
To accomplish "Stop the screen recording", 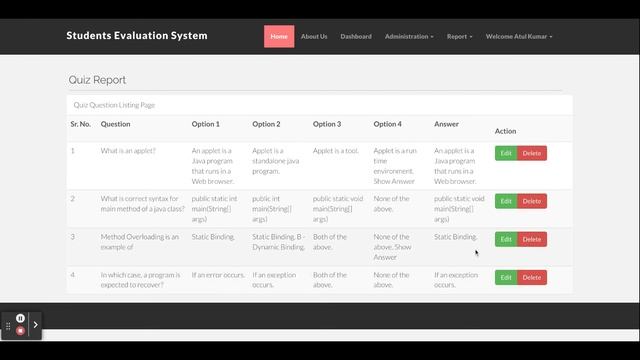I will tap(20, 331).
